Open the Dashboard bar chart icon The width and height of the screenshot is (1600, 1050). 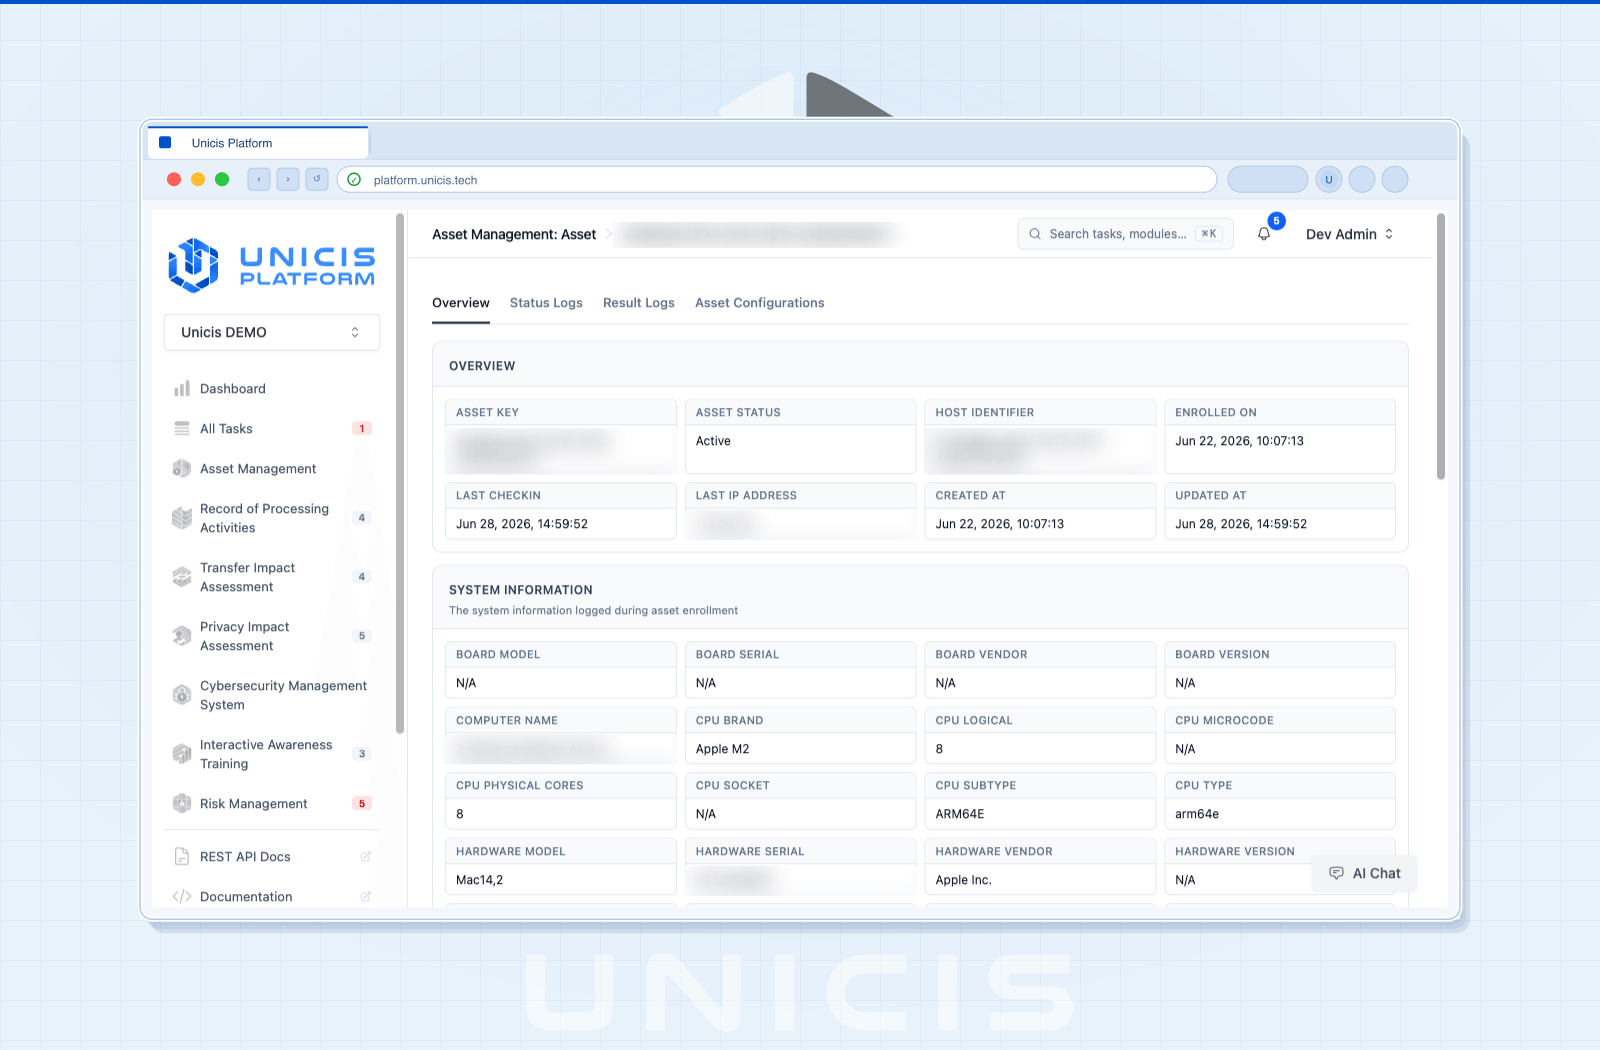click(182, 388)
